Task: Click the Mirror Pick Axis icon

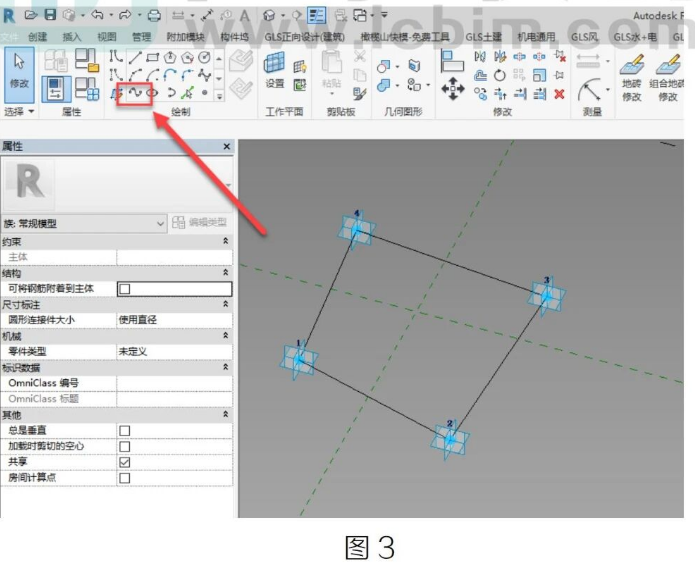Action: [480, 56]
